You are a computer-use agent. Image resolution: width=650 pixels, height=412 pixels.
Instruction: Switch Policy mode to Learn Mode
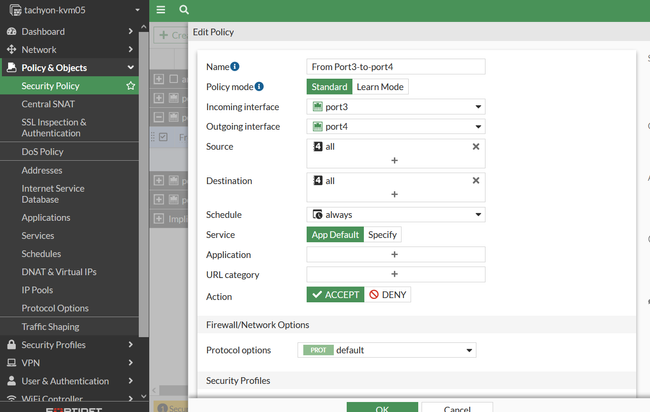pyautogui.click(x=380, y=87)
